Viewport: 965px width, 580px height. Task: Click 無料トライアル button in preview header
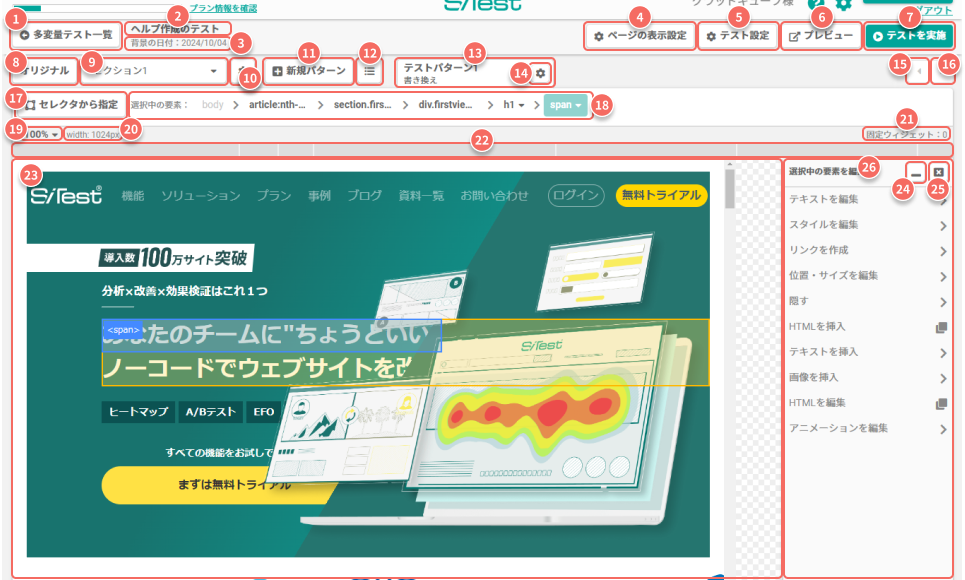[661, 195]
